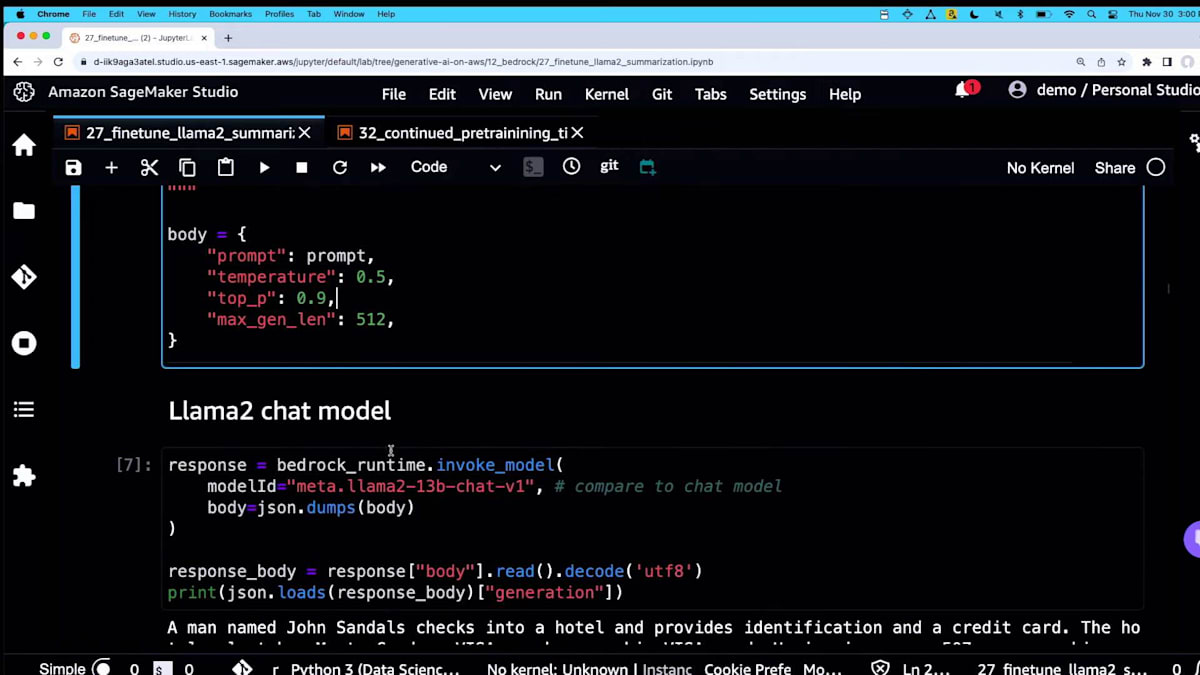
Task: Open the Run menu in SageMaker Studio
Action: (548, 94)
